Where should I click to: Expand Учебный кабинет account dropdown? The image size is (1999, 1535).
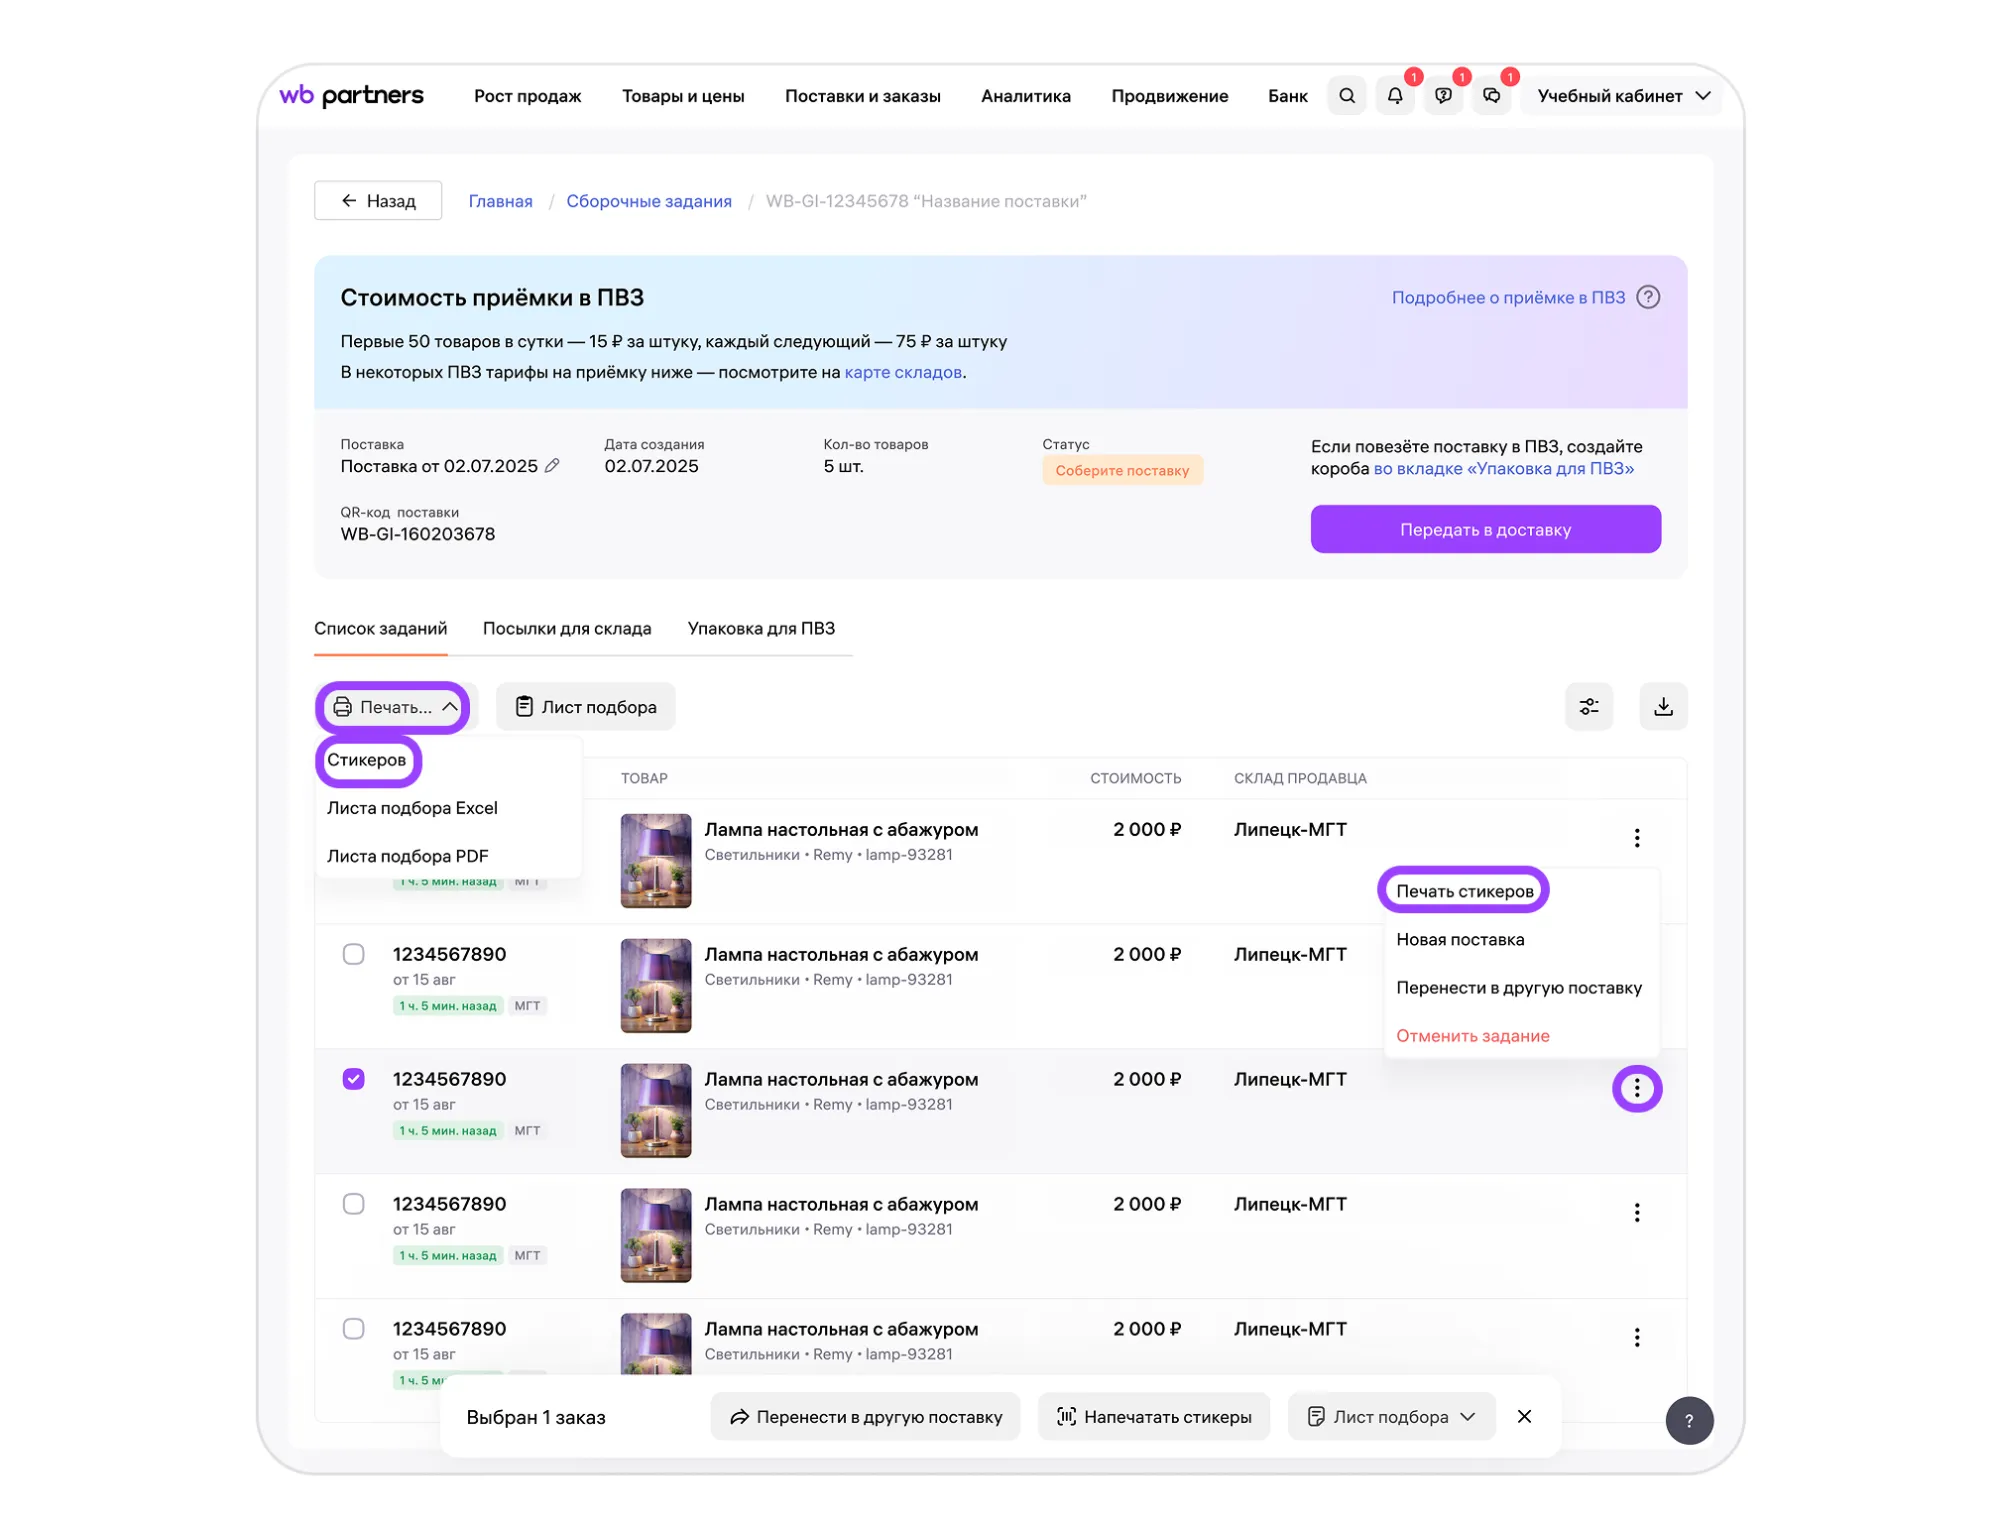coord(1623,96)
